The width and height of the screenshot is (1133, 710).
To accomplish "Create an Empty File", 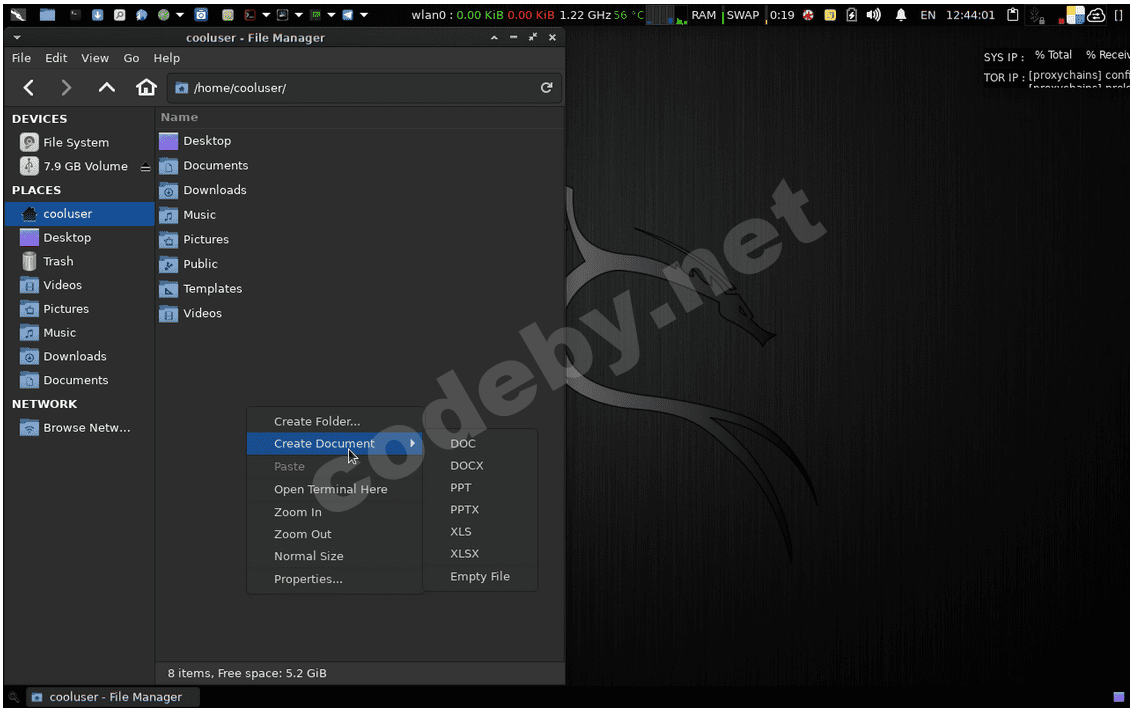I will coord(481,576).
